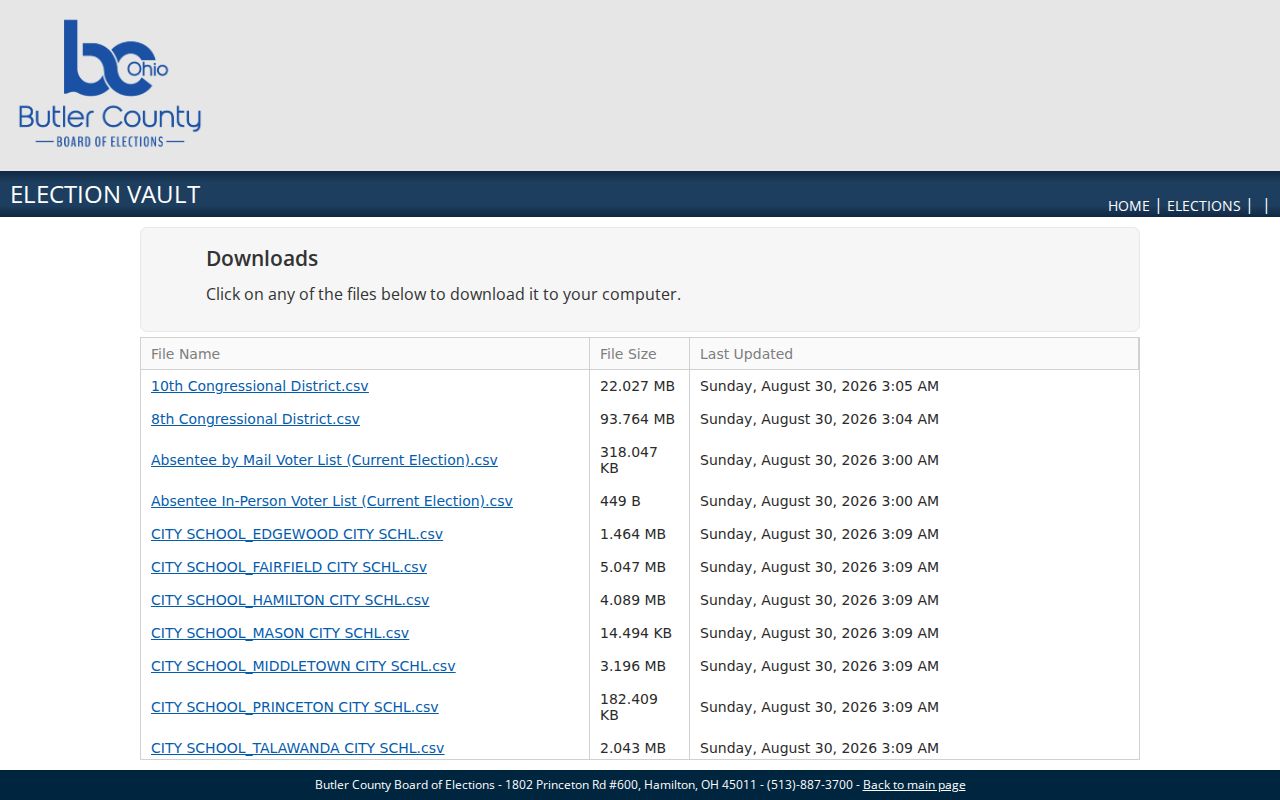Download CITY SCHOOL_PRINCETON CITY SCHL.csv
Image resolution: width=1280 pixels, height=800 pixels.
point(295,707)
